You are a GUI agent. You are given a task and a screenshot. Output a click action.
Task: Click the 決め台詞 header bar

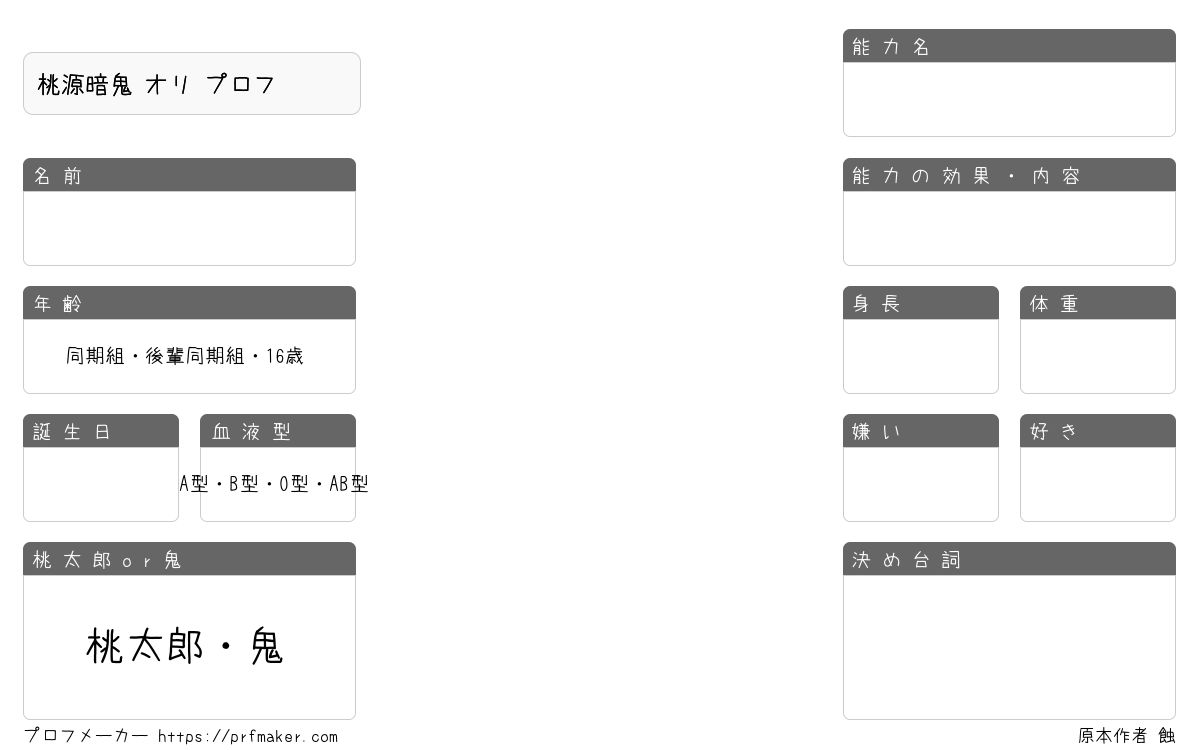tap(1009, 559)
